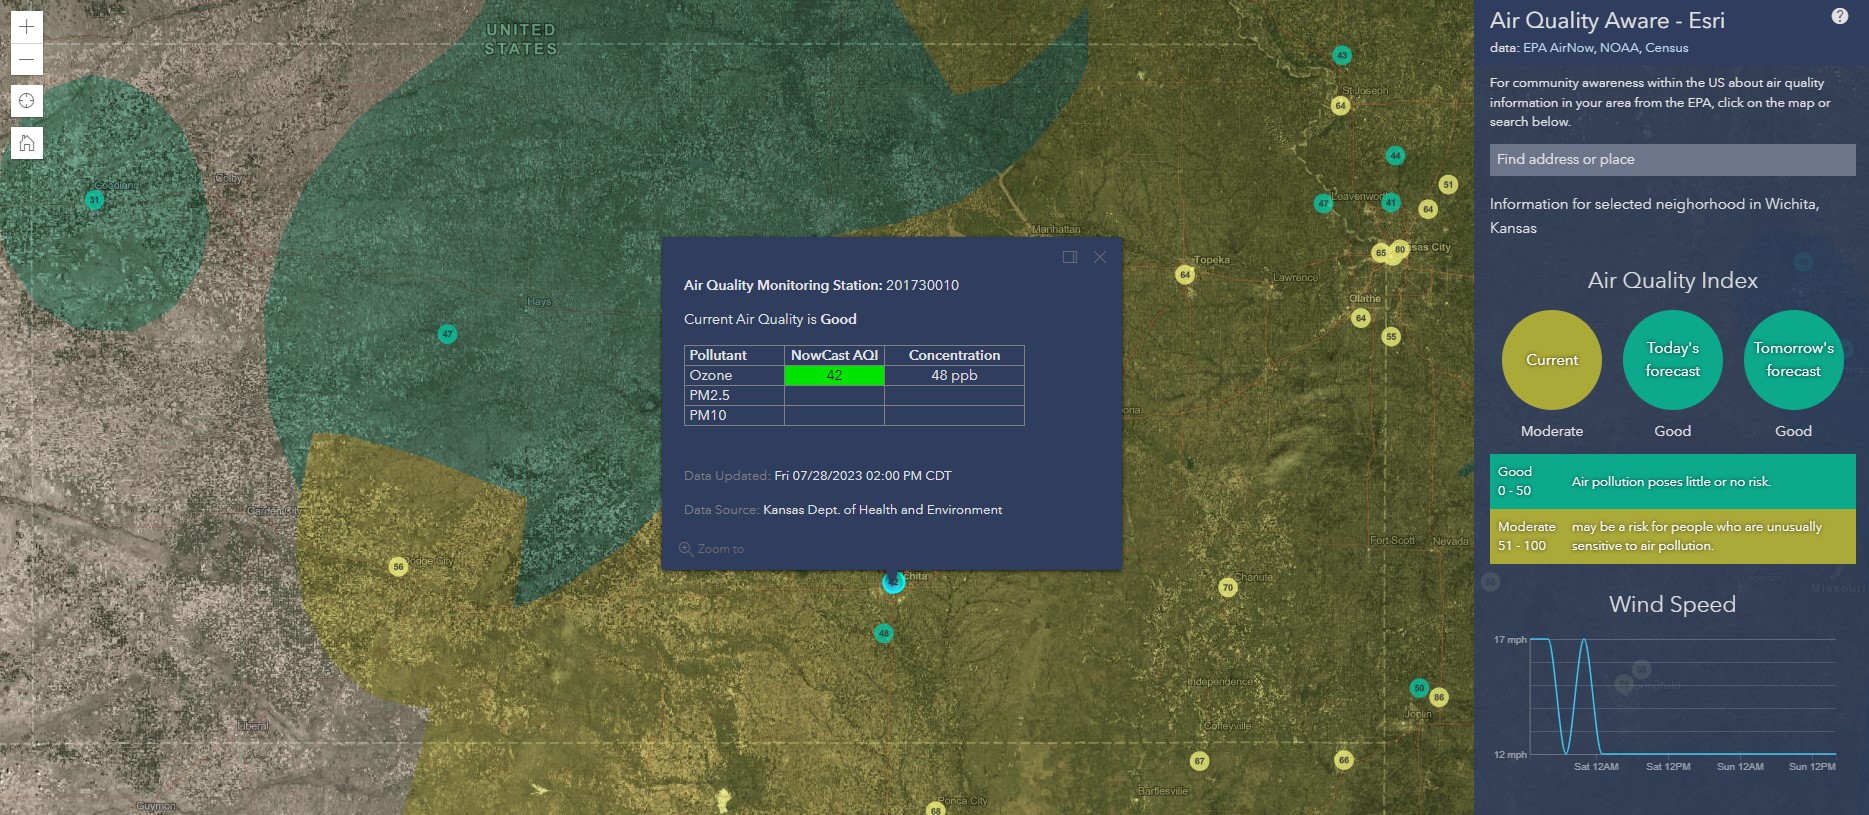Image resolution: width=1869 pixels, height=815 pixels.
Task: Select station marker 48 south of Wichita
Action: click(883, 633)
